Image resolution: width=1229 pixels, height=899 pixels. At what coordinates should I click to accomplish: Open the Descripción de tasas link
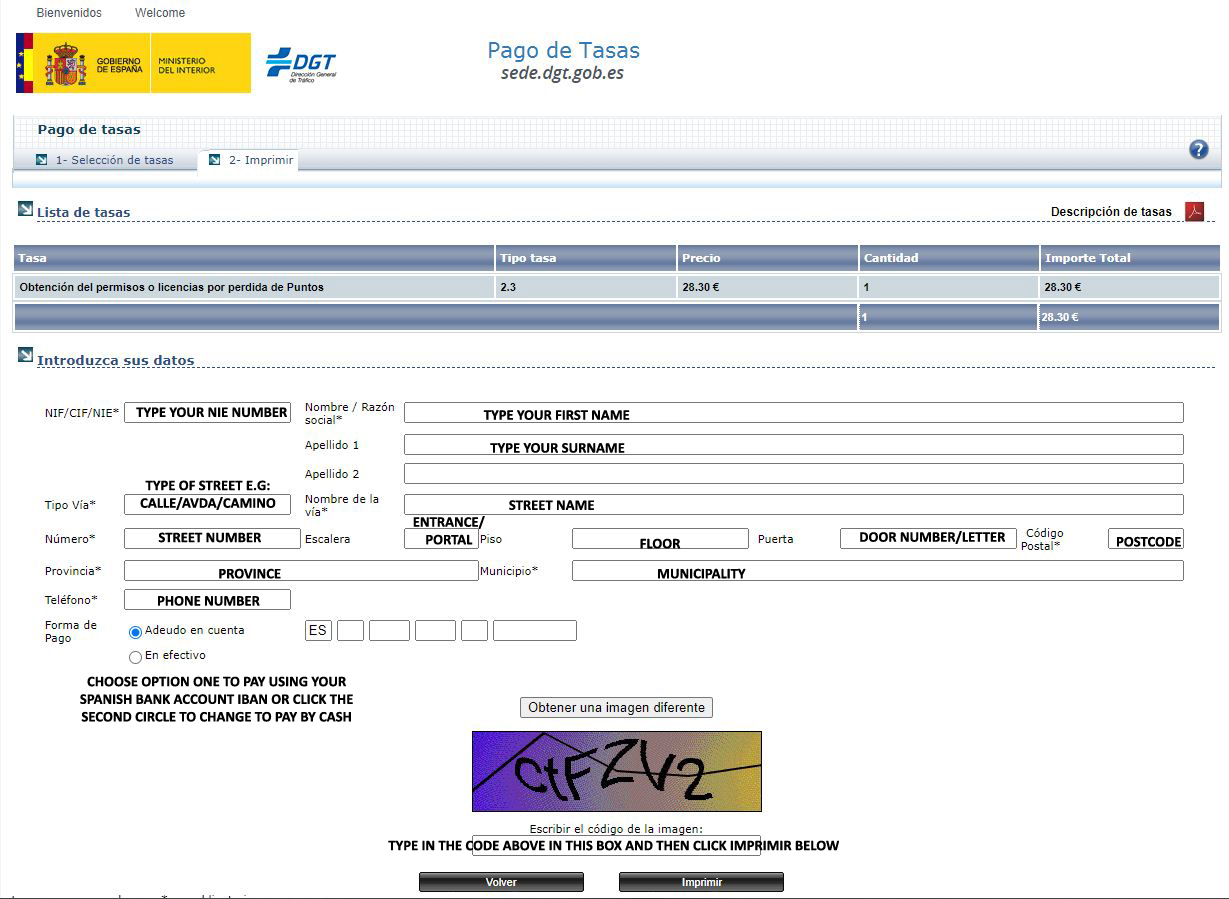click(1112, 211)
